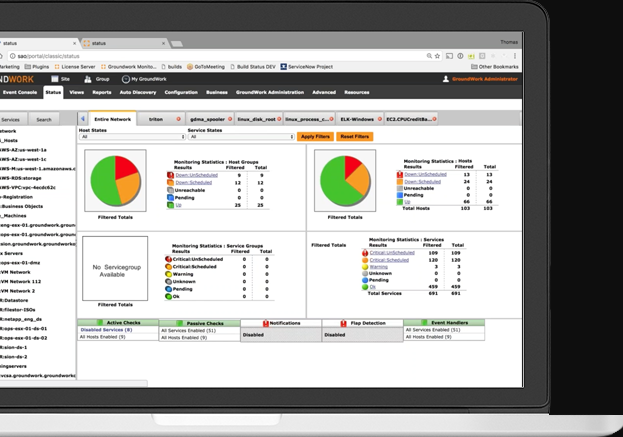
Task: Close the linux_process_c... tab
Action: coord(331,119)
